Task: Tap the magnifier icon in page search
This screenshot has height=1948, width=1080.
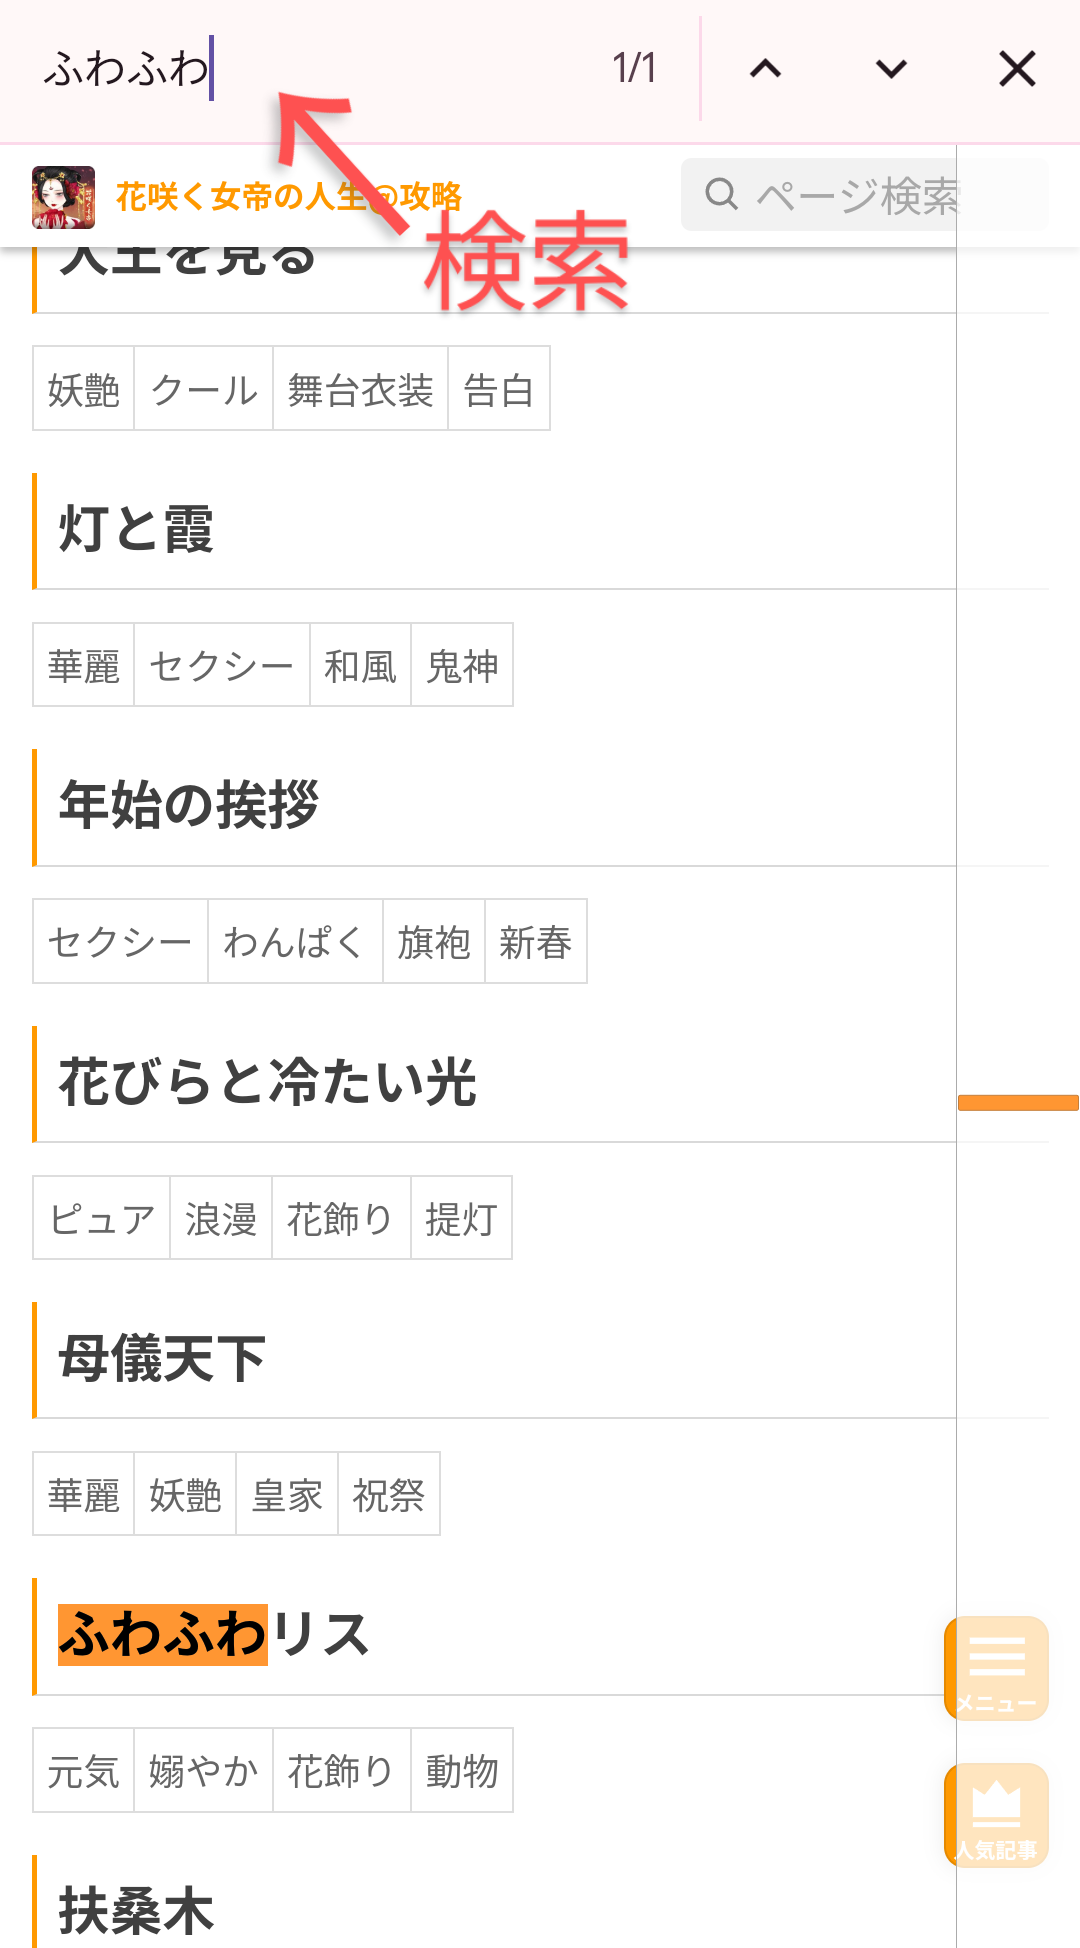Action: click(721, 194)
